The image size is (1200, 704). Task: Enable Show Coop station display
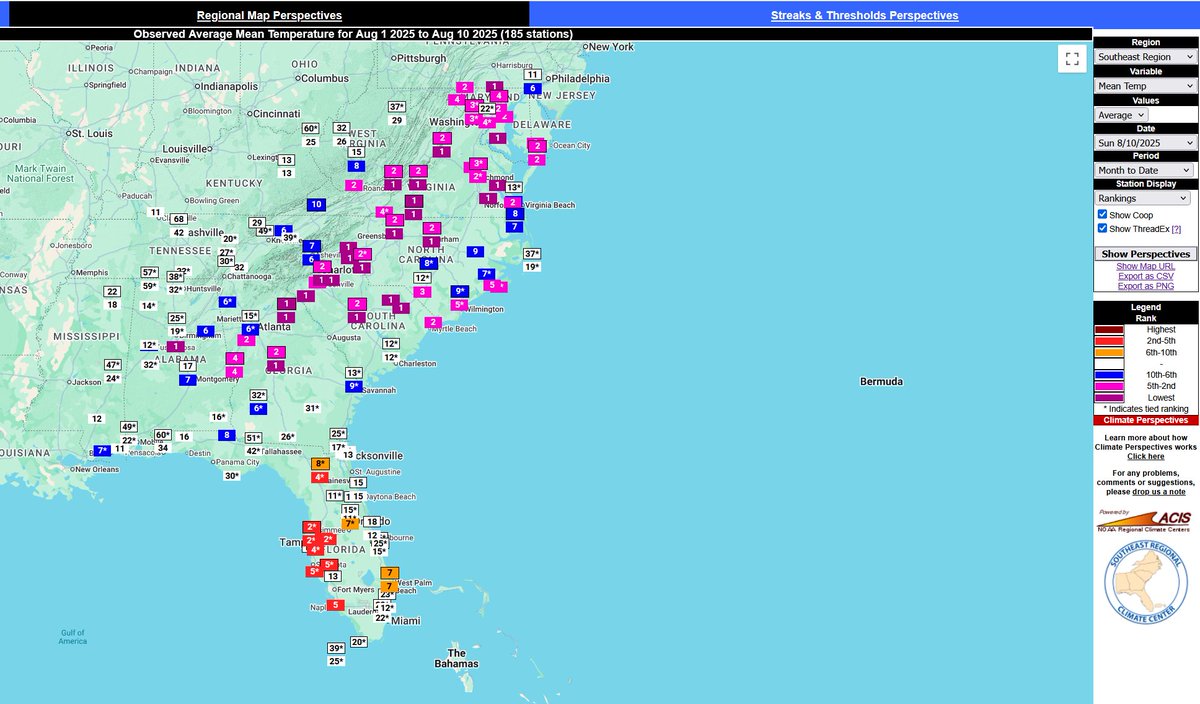click(x=1104, y=215)
